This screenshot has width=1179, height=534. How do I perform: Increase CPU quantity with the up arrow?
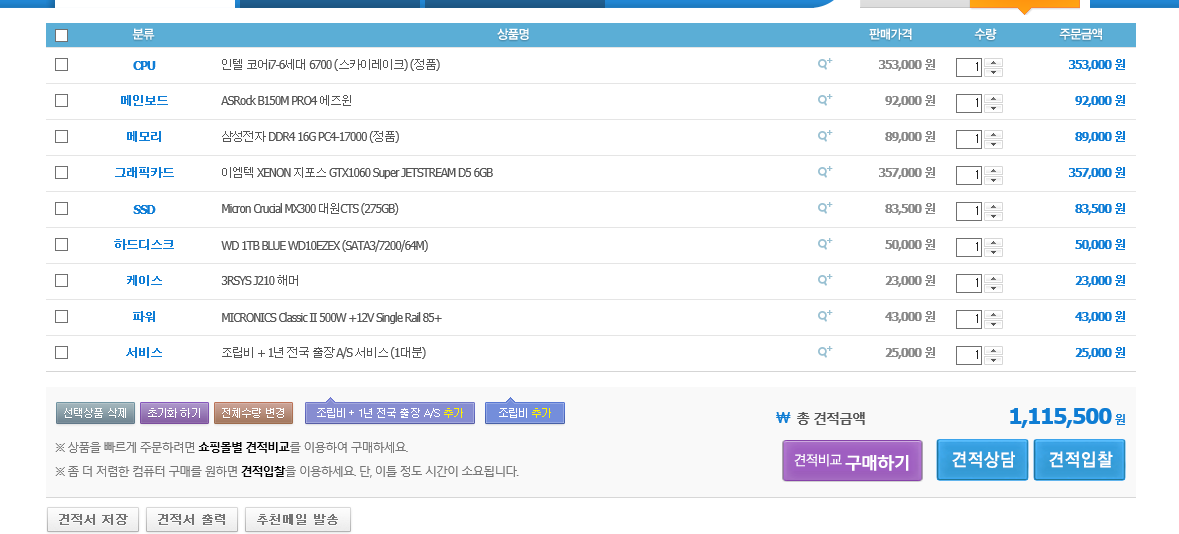(x=993, y=63)
